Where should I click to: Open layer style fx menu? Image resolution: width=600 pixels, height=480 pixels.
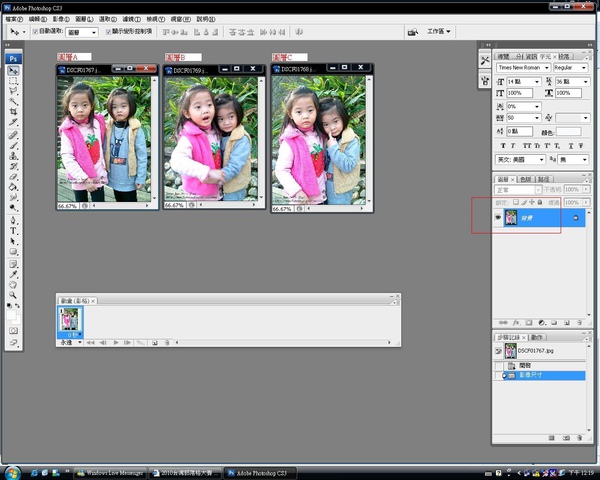pos(516,323)
